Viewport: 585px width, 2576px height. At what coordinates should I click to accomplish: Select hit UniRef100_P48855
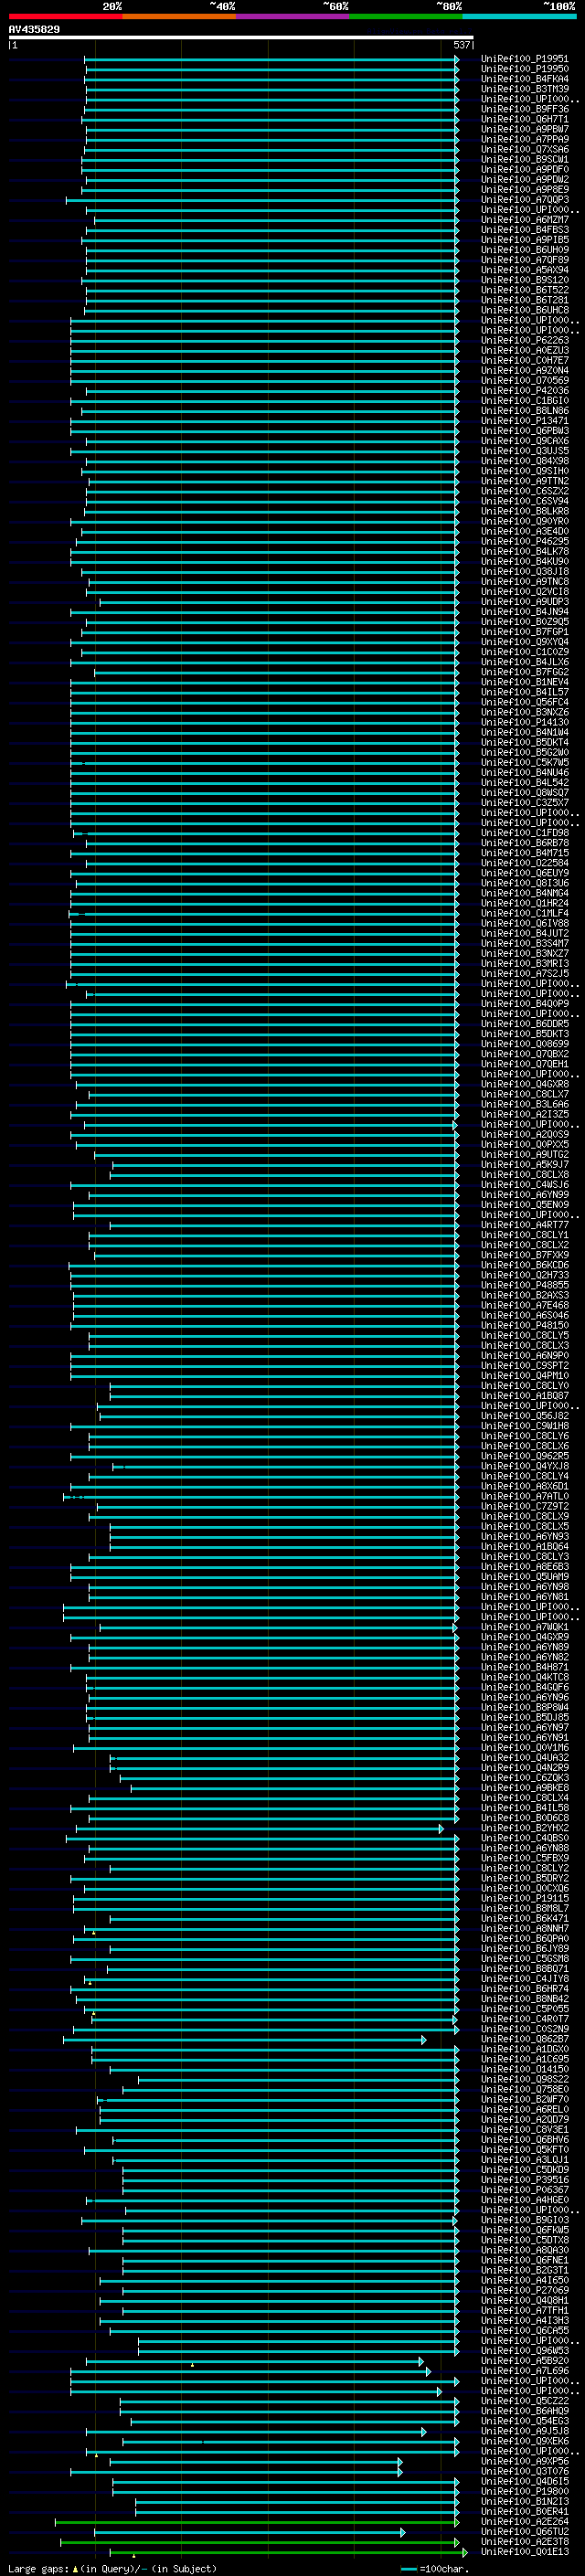(x=524, y=1286)
